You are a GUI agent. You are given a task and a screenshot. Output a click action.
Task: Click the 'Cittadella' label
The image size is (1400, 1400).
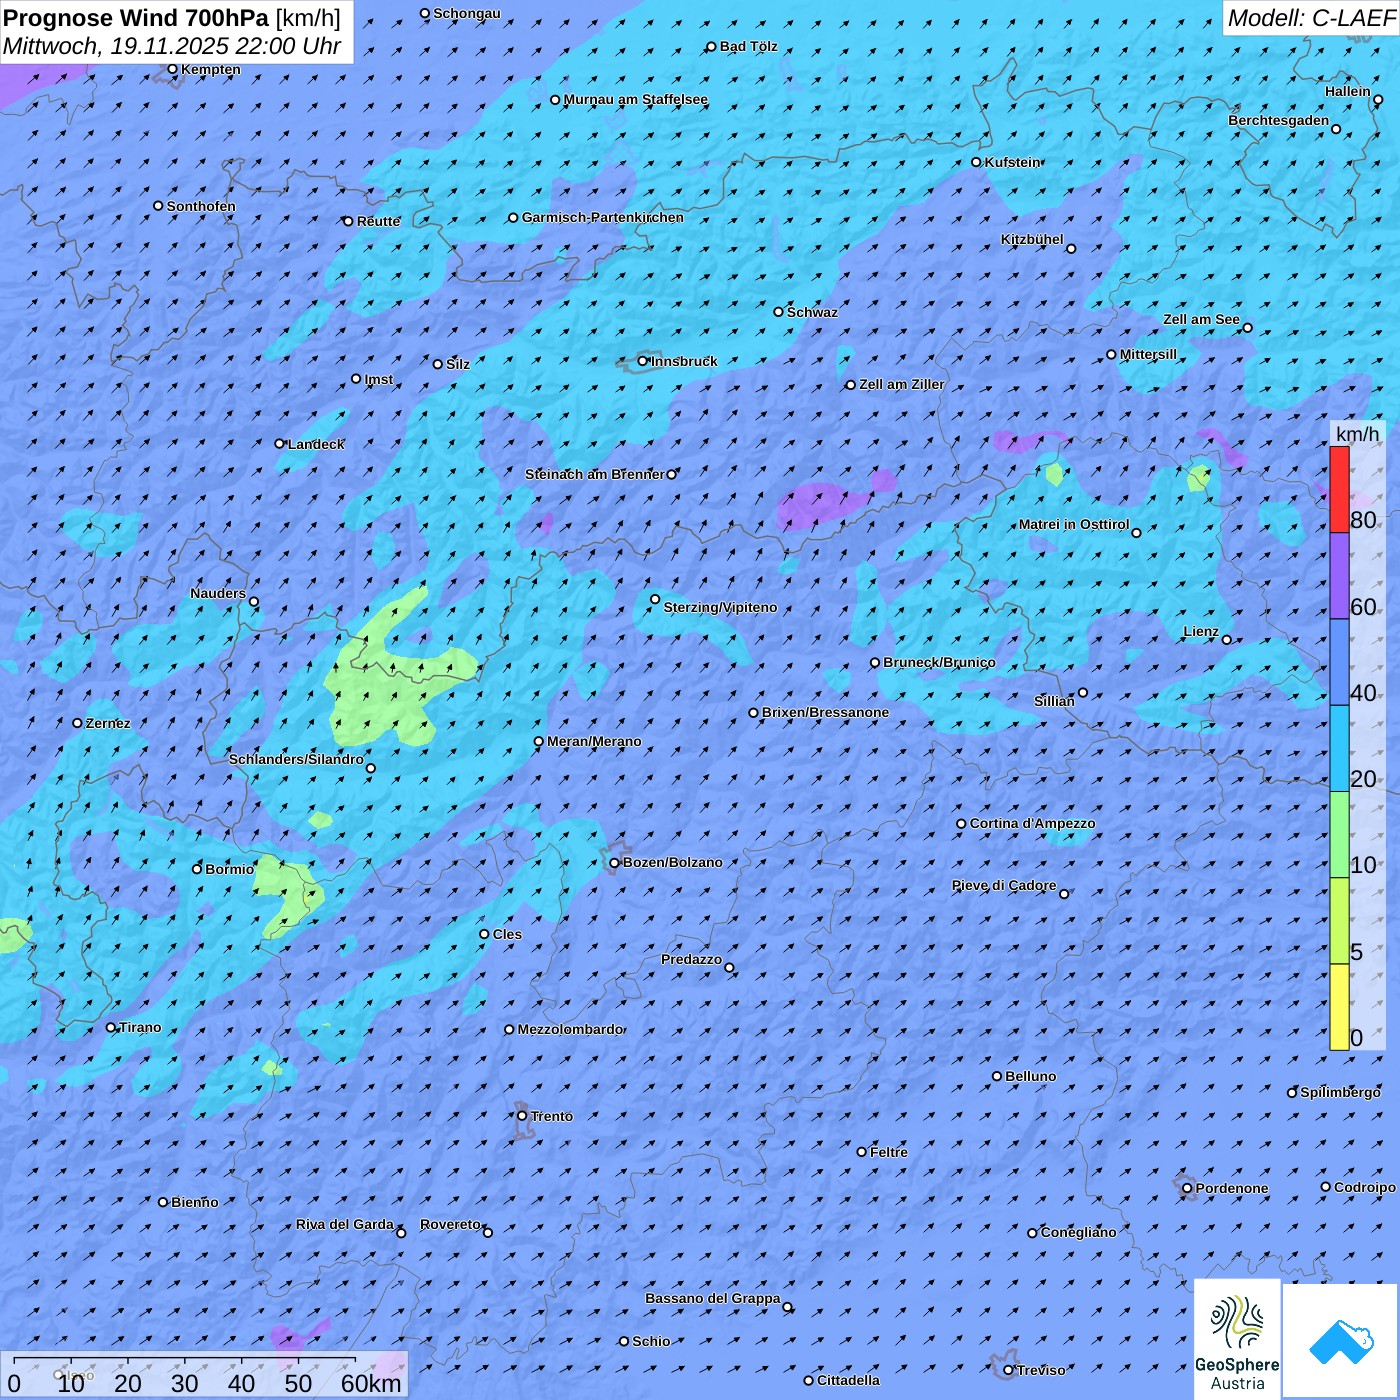(x=848, y=1380)
